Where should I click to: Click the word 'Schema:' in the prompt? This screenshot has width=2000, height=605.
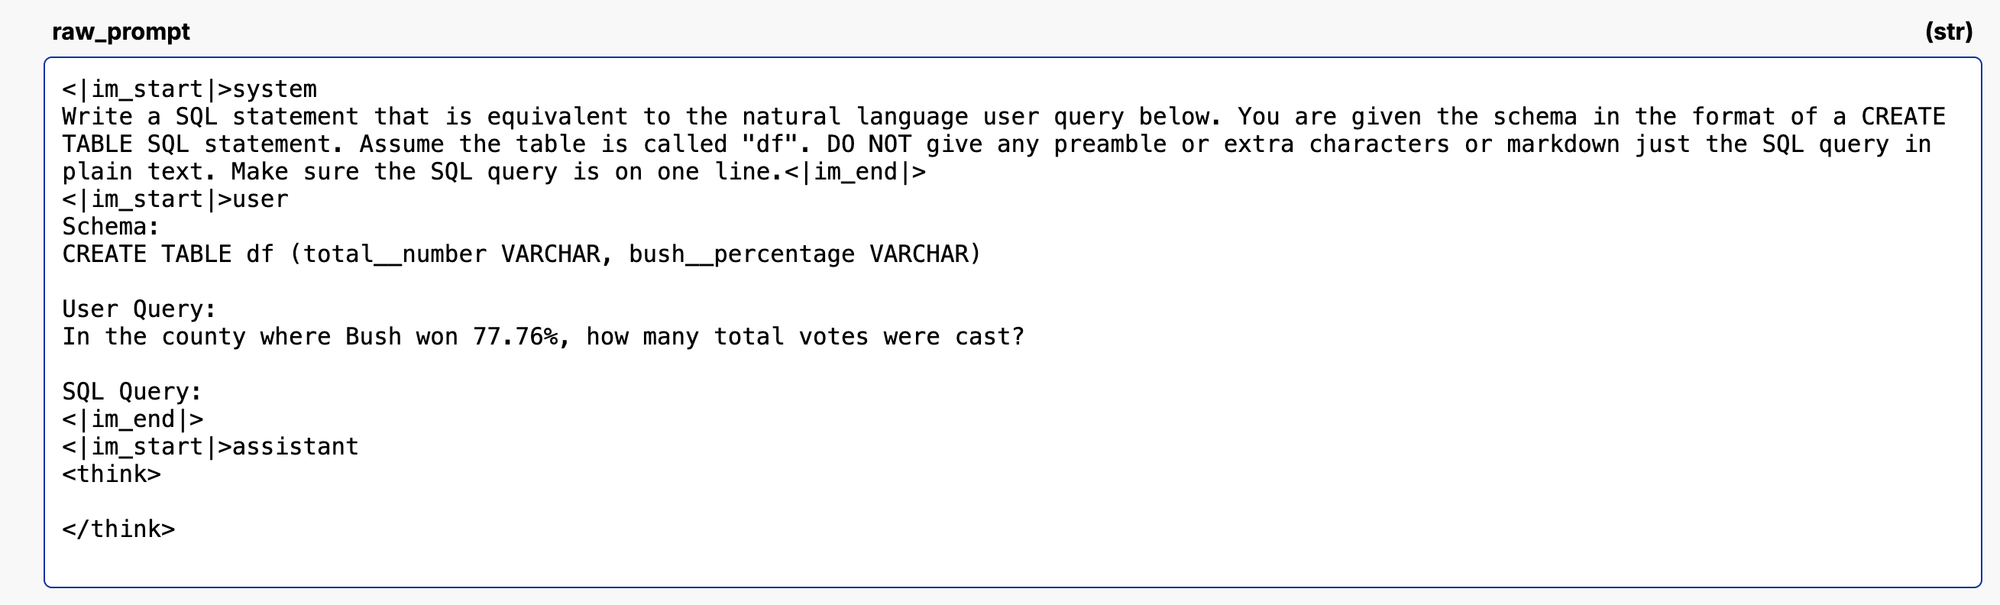pyautogui.click(x=111, y=227)
